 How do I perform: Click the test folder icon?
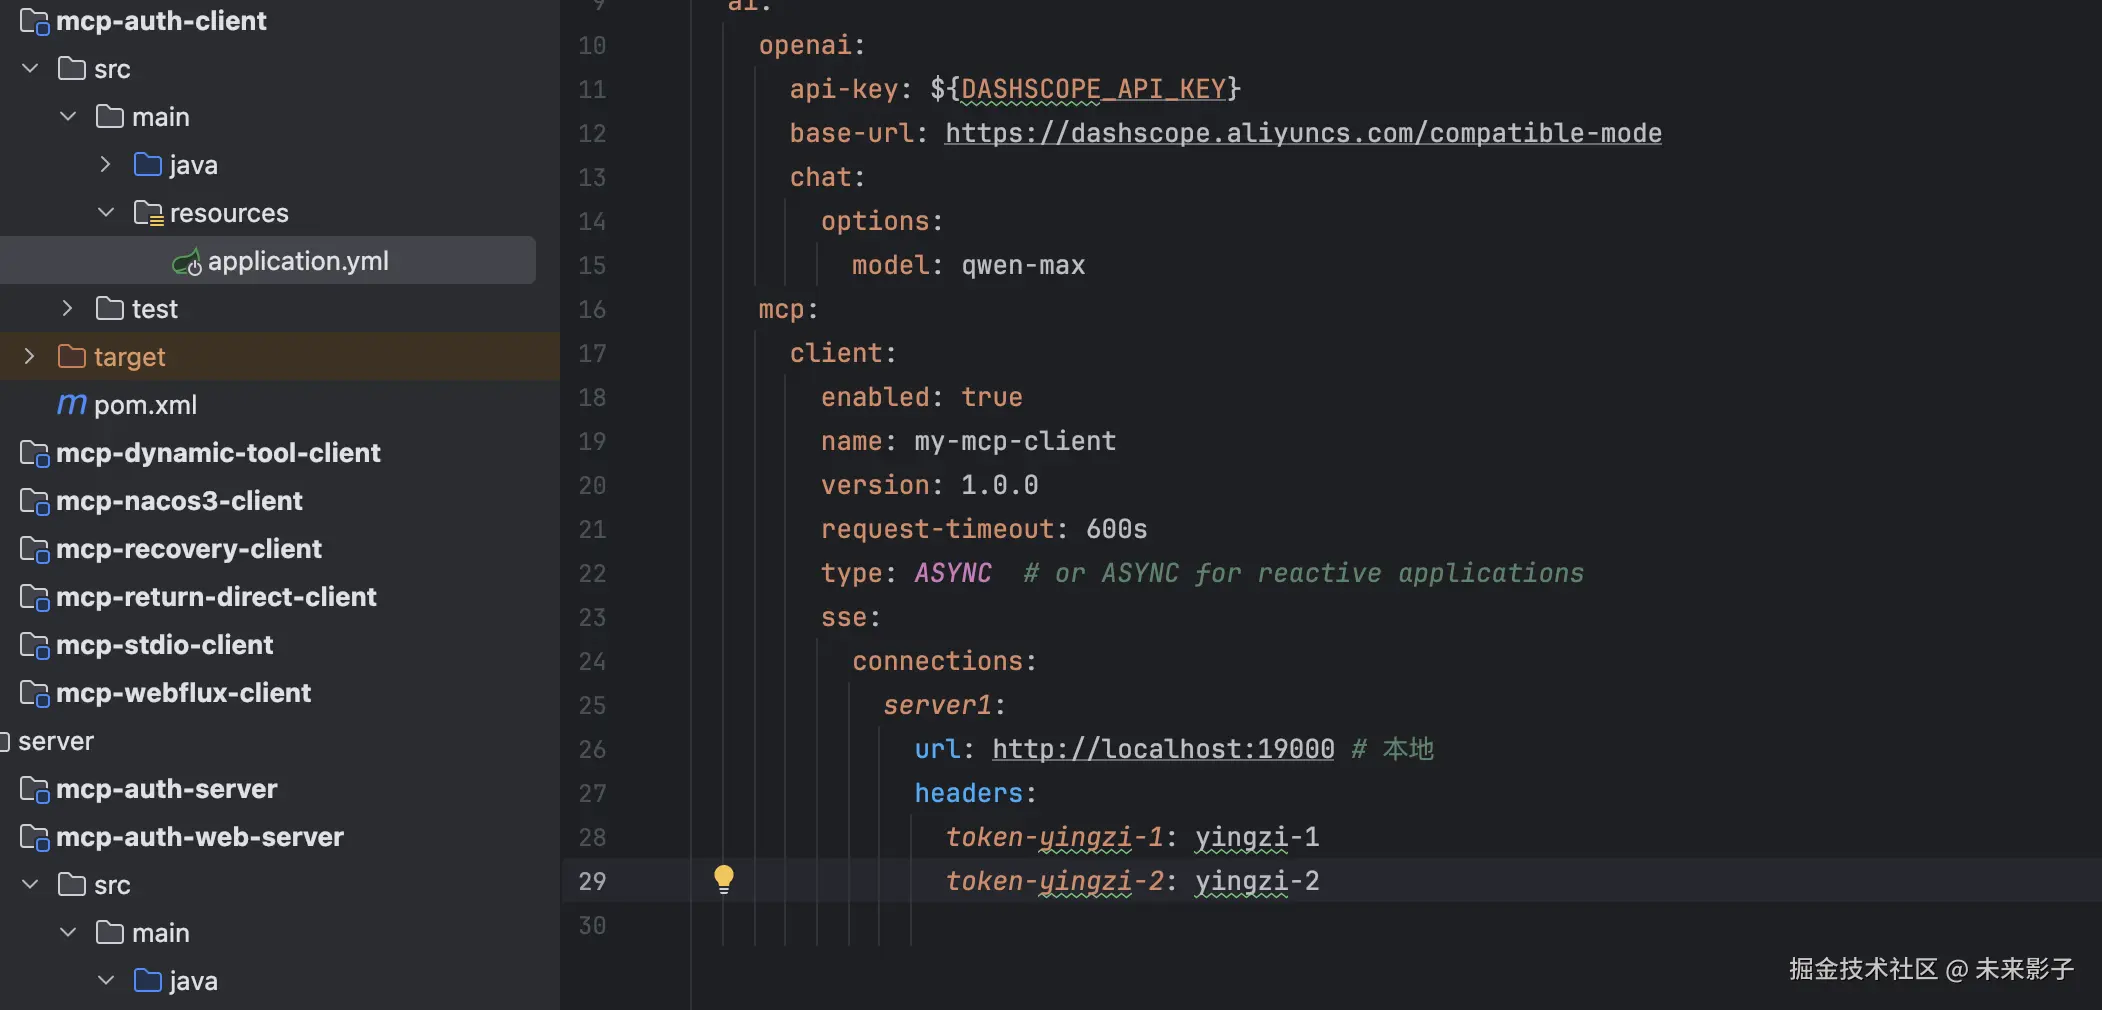click(110, 309)
